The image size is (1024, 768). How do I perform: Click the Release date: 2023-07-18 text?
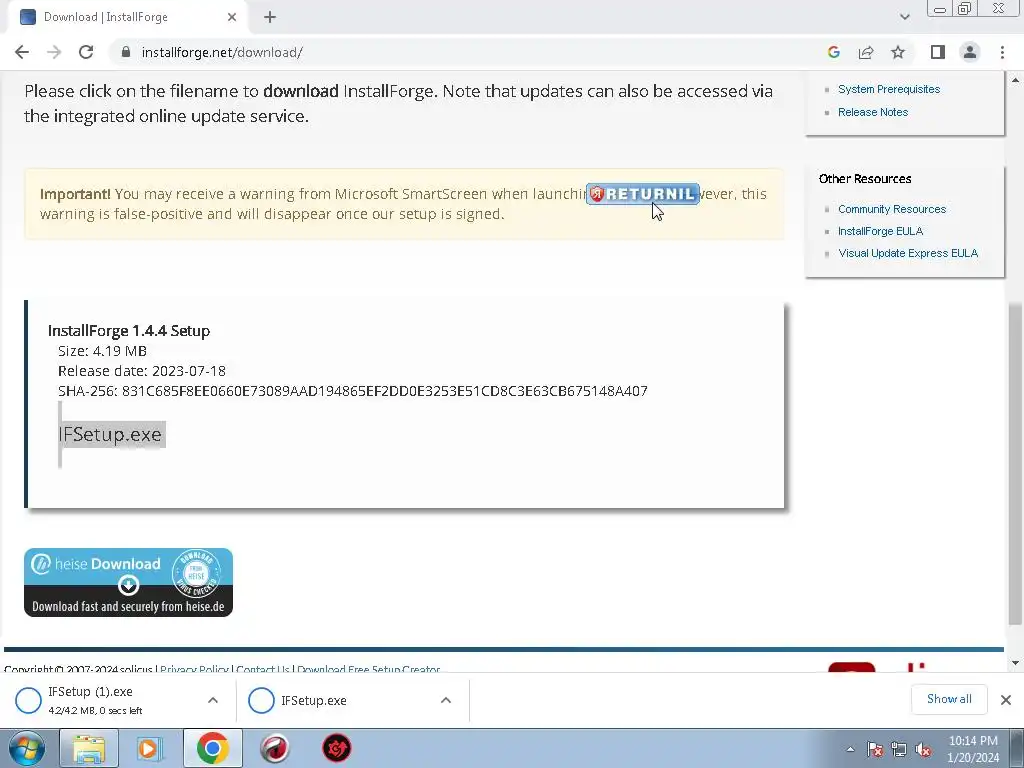pyautogui.click(x=142, y=371)
